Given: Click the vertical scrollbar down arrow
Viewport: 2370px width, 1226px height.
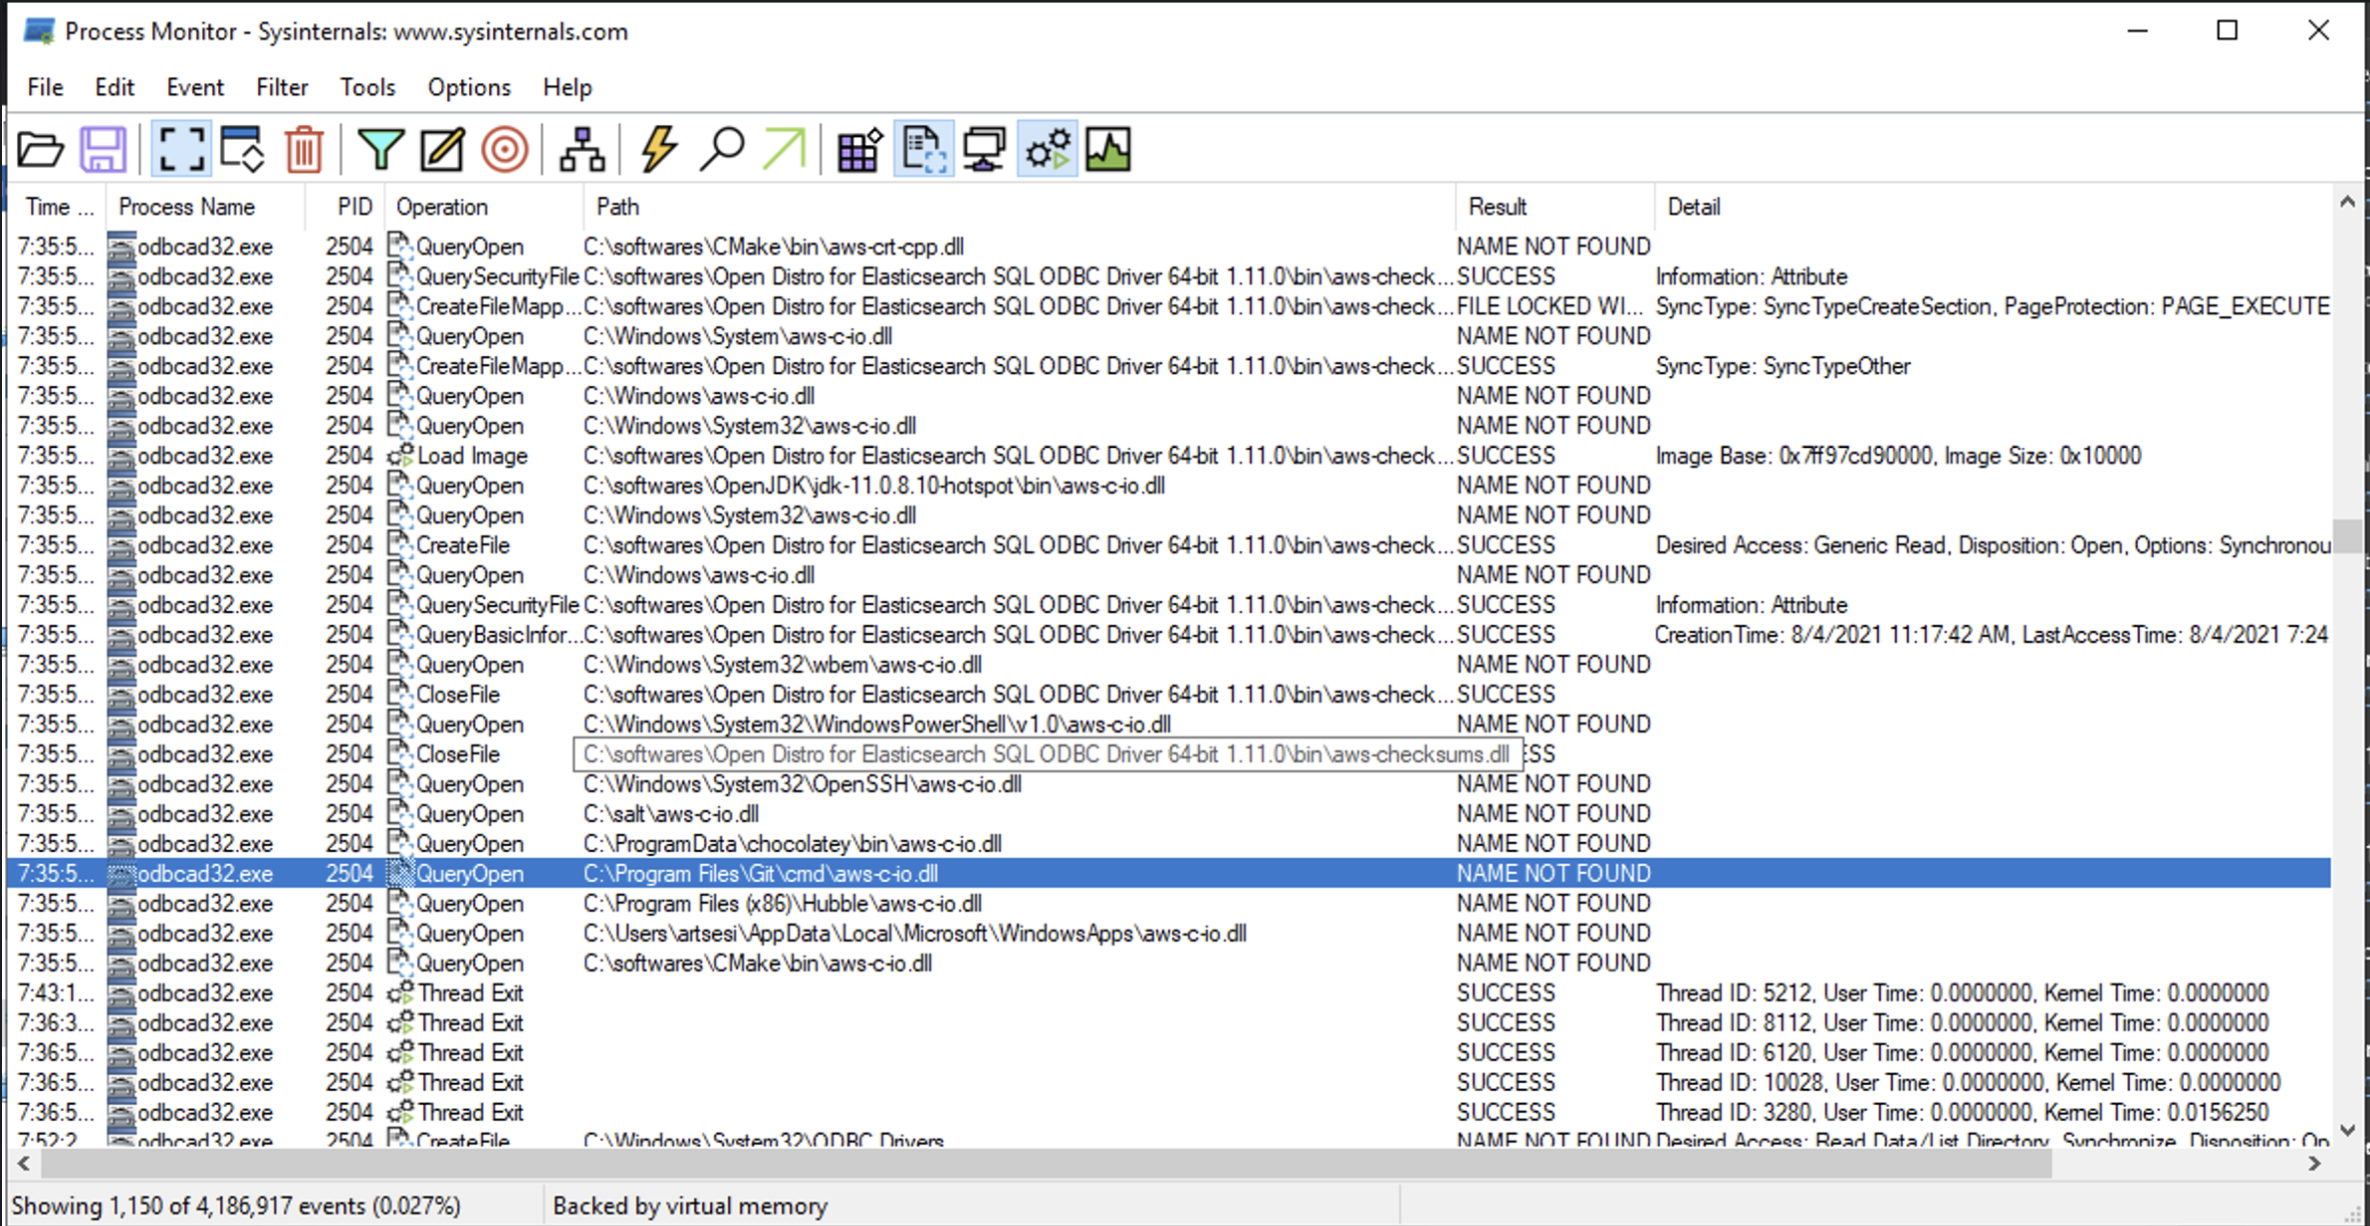Looking at the screenshot, I should point(2347,1131).
